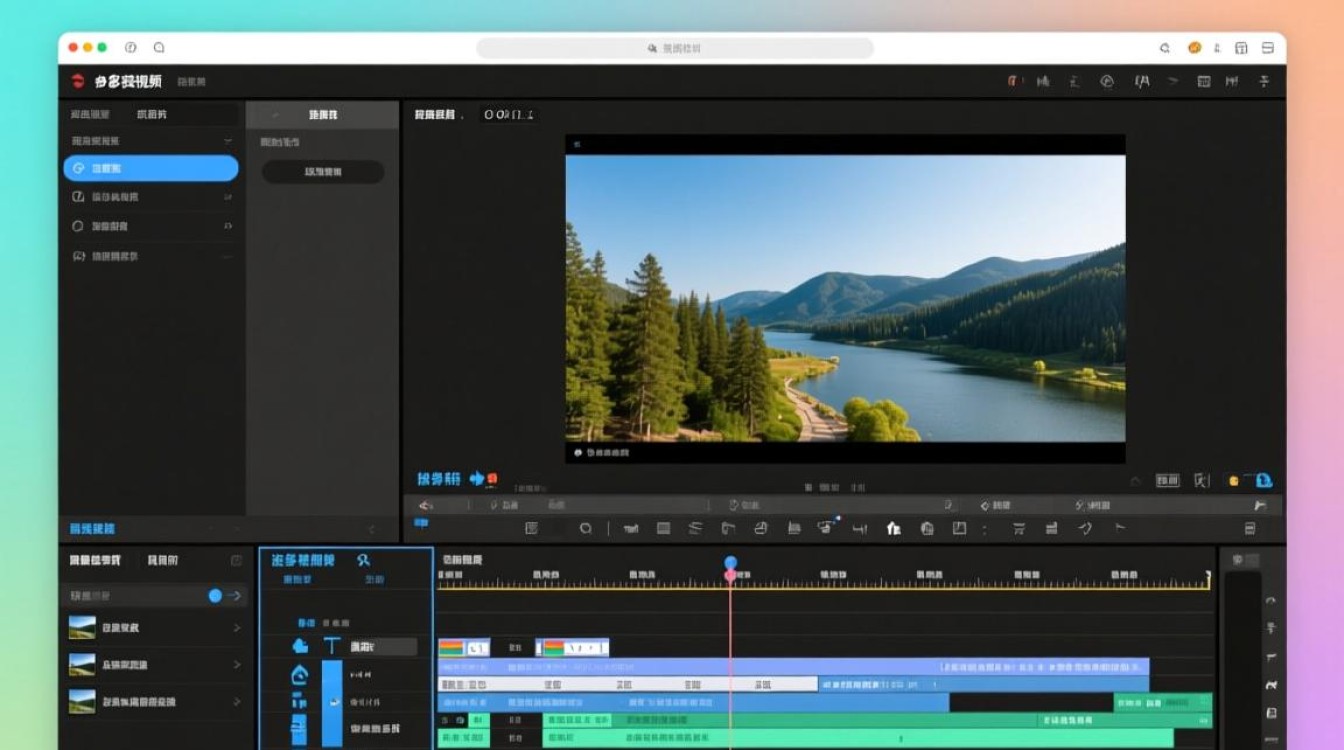Select the T text icon in the track panel
The width and height of the screenshot is (1344, 750).
(x=332, y=646)
